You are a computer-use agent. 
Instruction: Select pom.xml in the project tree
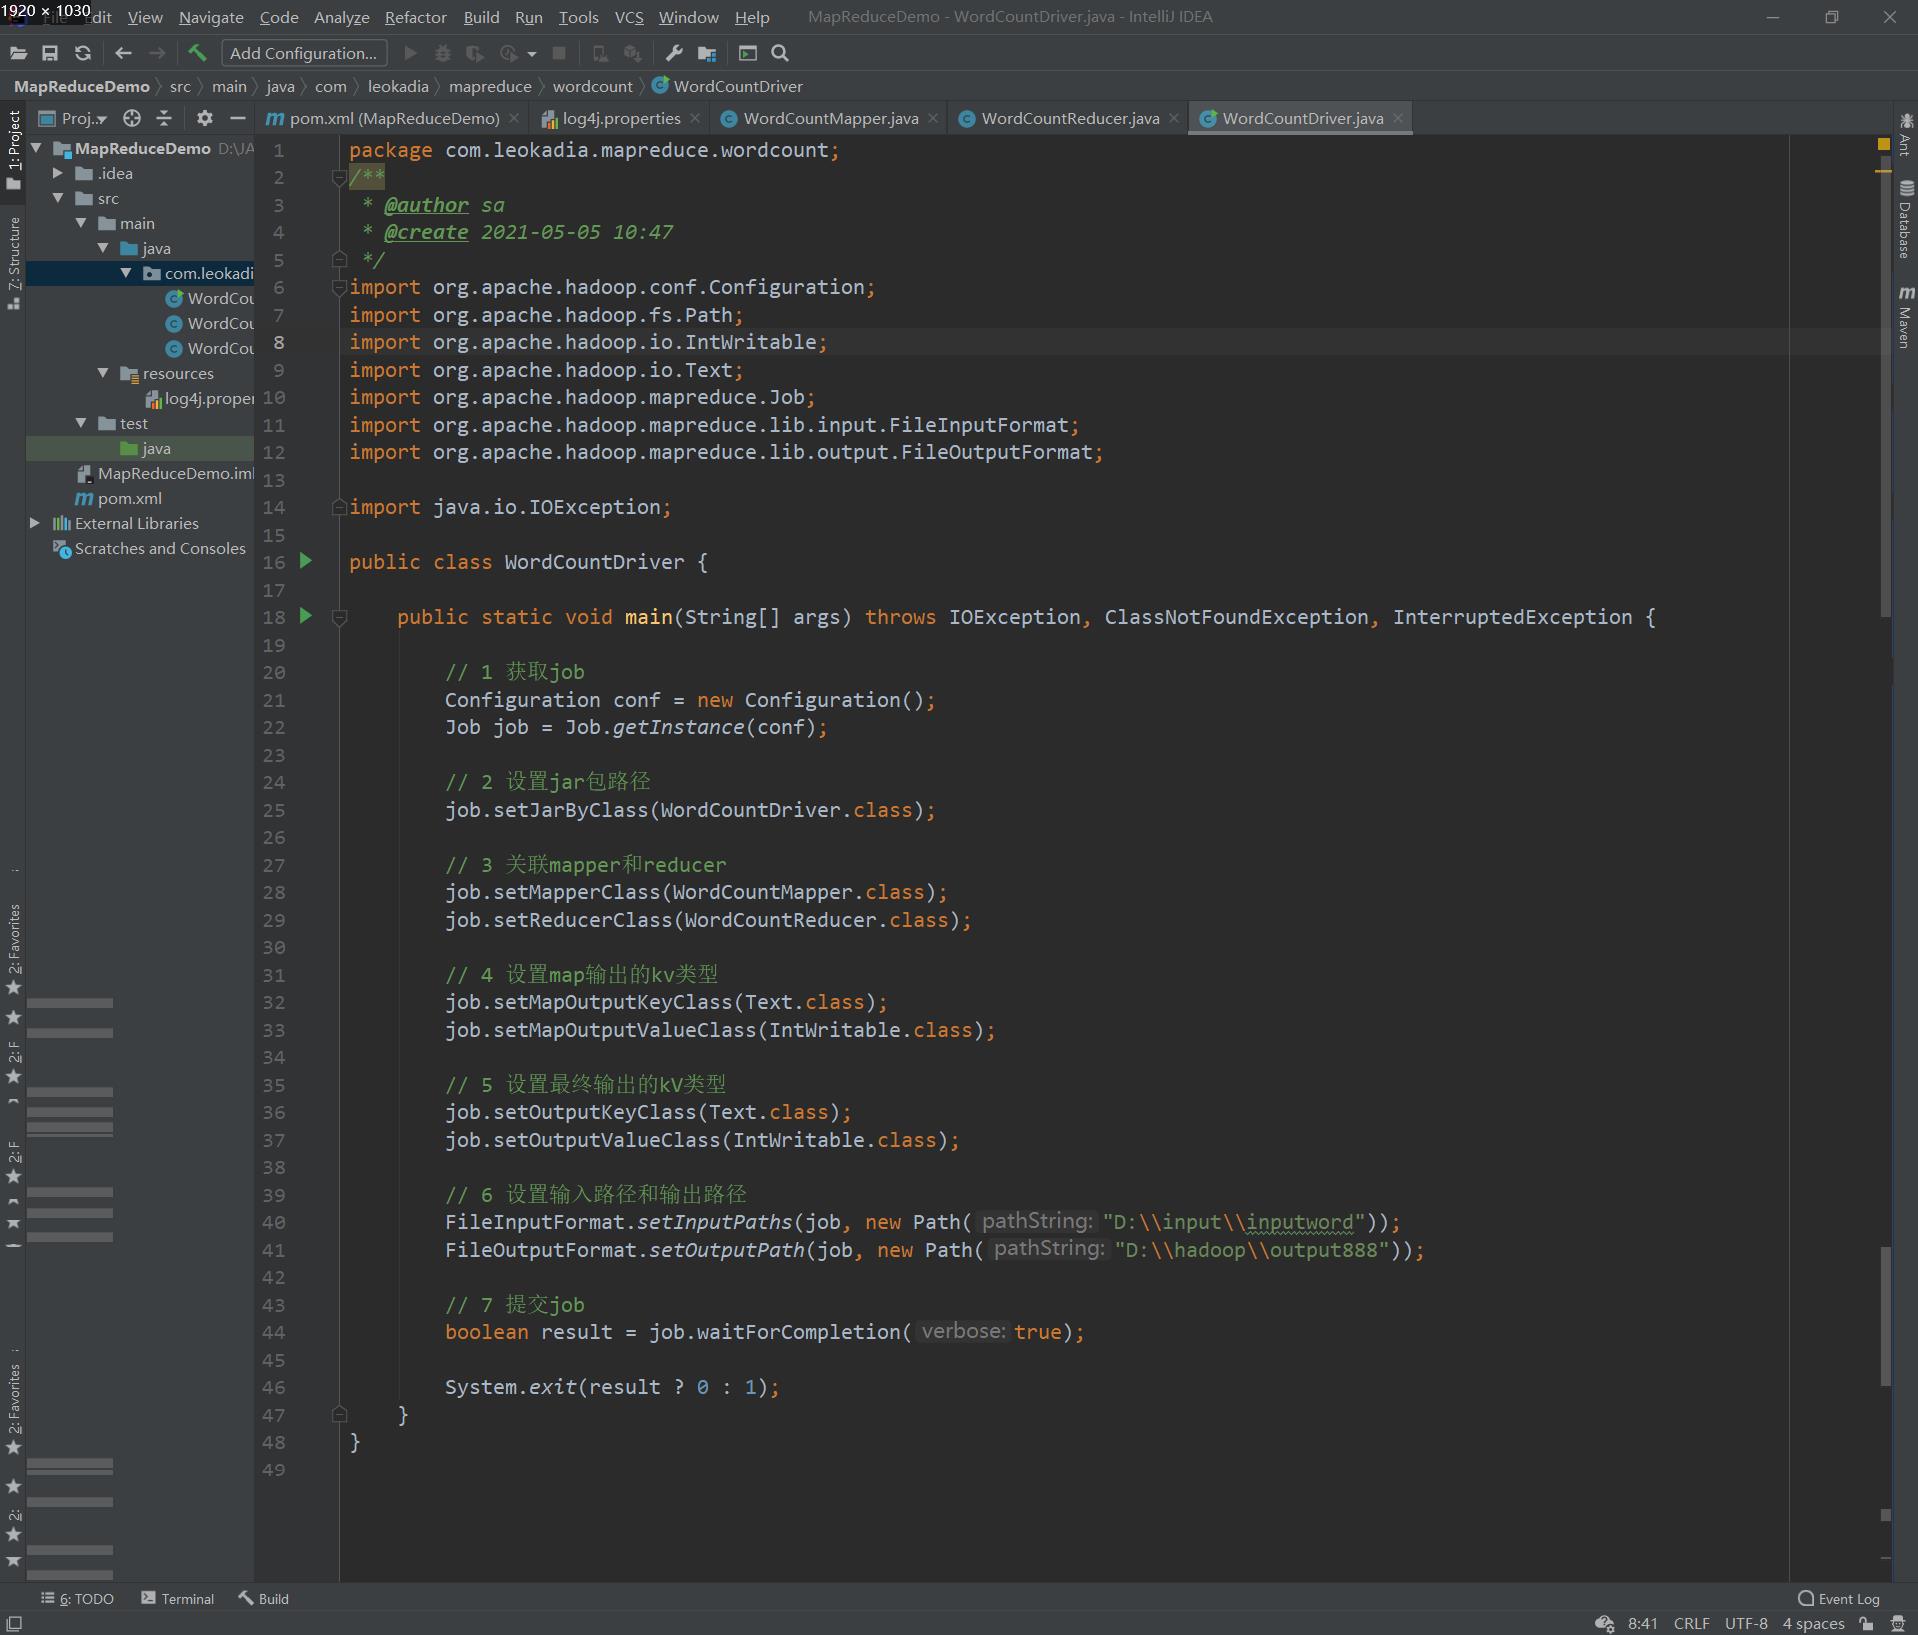click(129, 498)
